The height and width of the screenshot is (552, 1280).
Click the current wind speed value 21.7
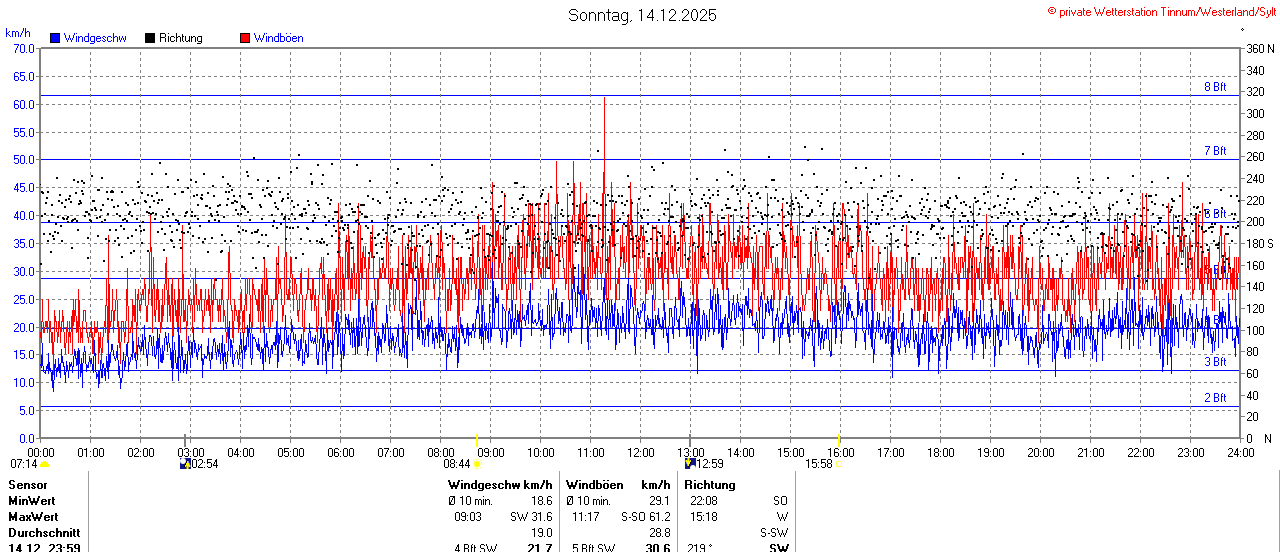click(540, 547)
